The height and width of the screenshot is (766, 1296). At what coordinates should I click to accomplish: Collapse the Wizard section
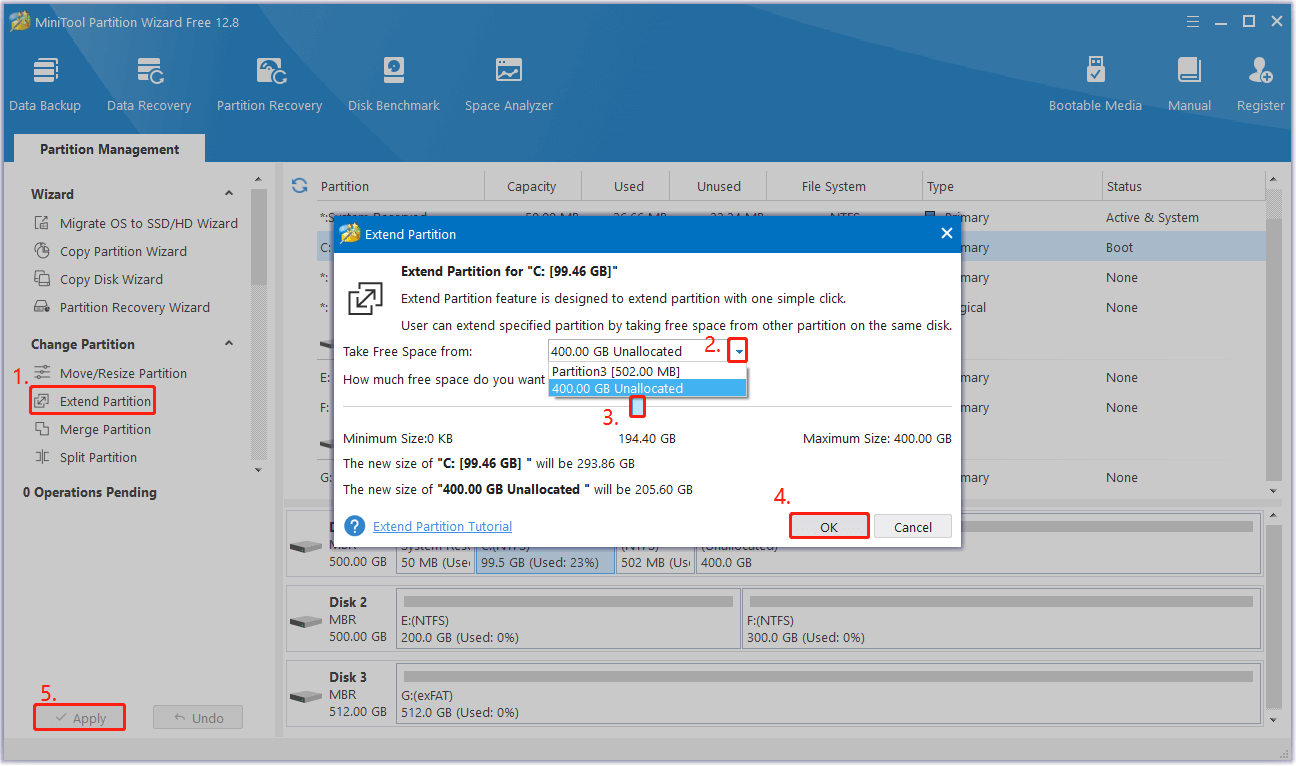229,194
